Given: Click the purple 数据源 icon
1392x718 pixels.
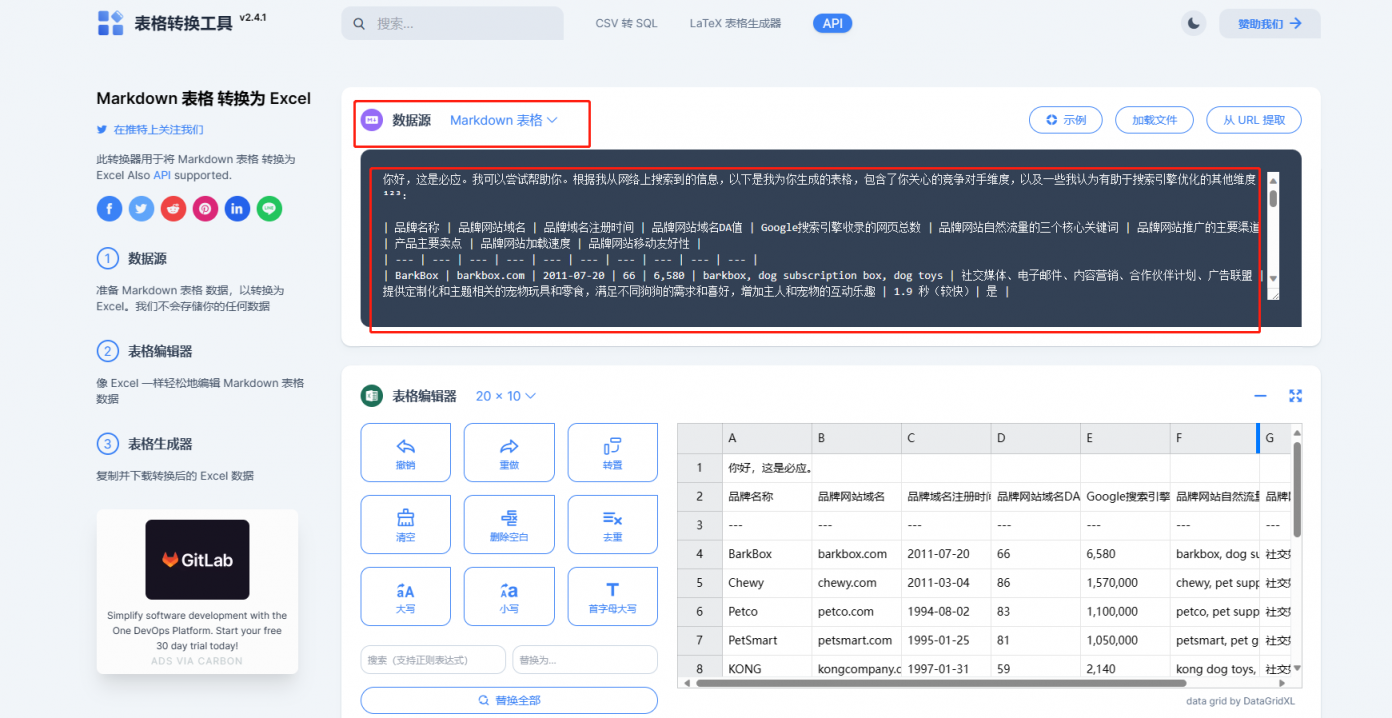Looking at the screenshot, I should (372, 120).
